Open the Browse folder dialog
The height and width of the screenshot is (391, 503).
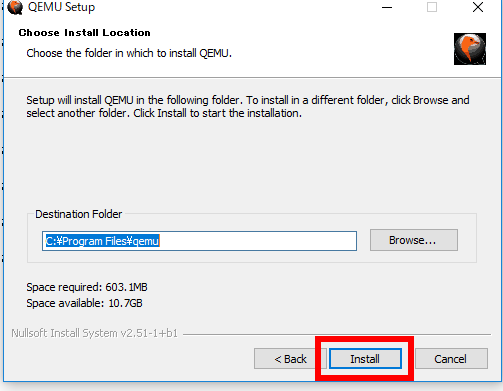click(414, 240)
